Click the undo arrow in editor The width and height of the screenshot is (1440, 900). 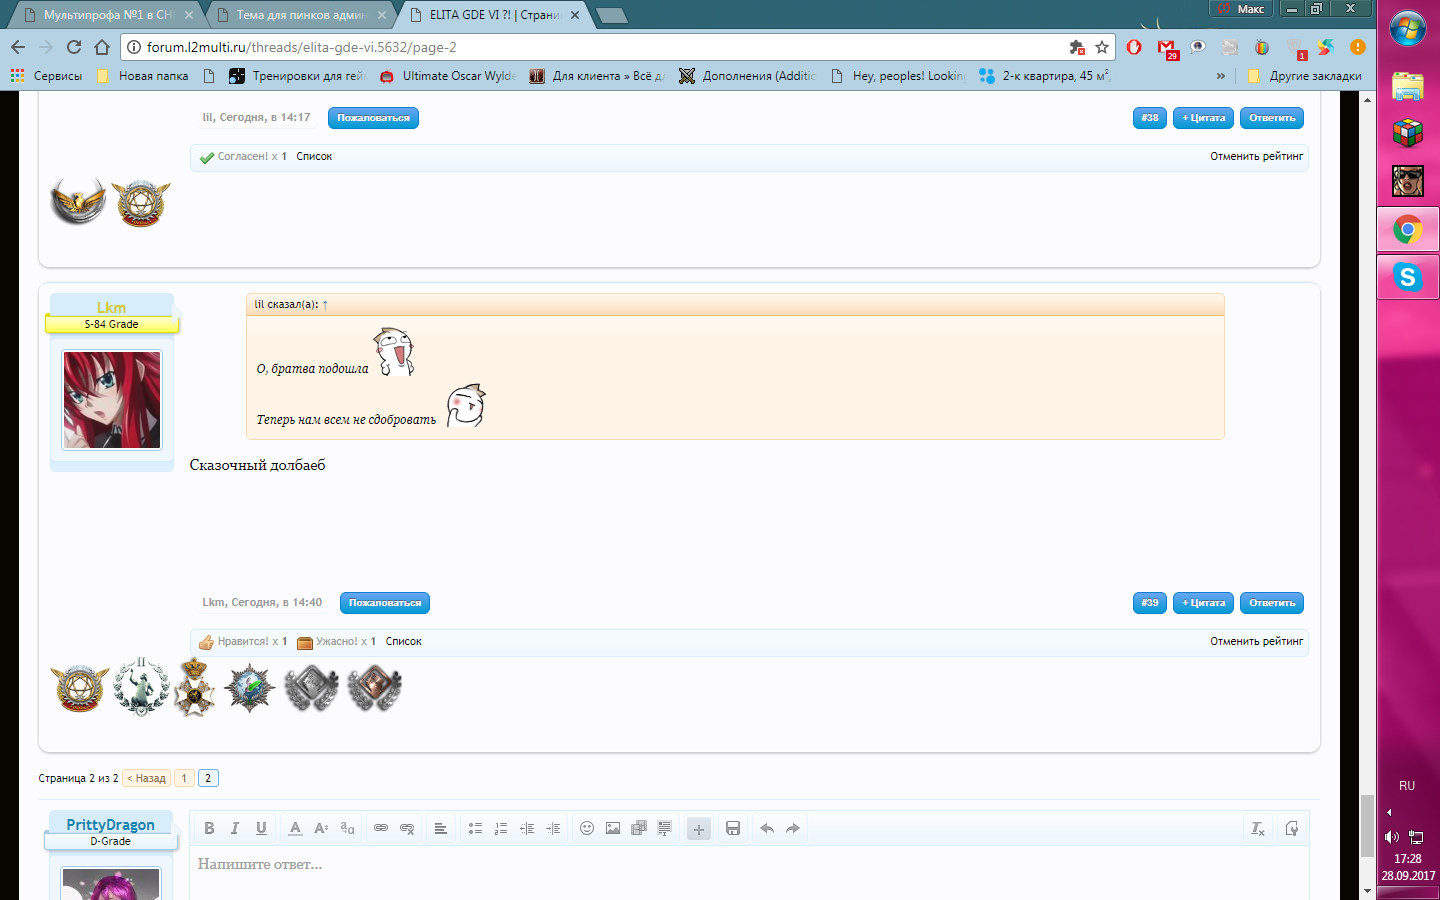pyautogui.click(x=767, y=828)
